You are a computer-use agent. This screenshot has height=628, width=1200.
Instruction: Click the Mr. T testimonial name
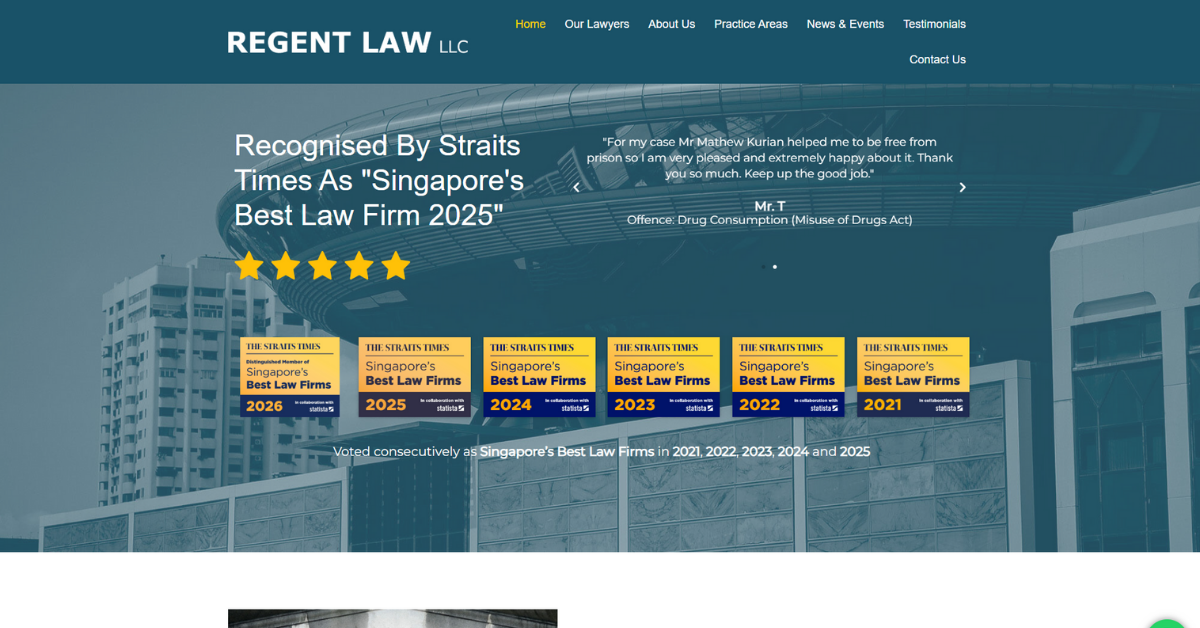[x=770, y=206]
